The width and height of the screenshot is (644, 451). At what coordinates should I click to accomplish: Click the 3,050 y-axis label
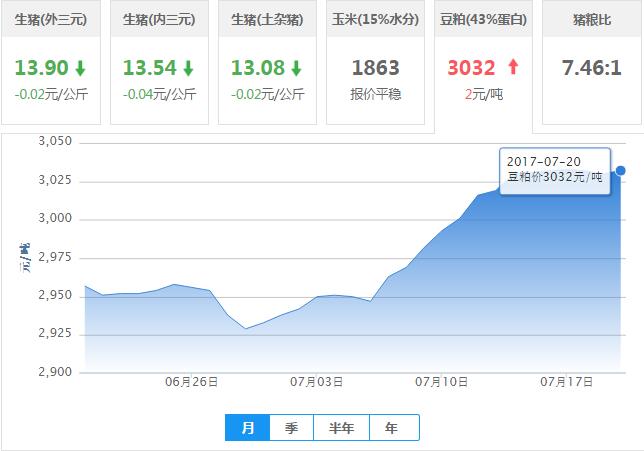55,141
